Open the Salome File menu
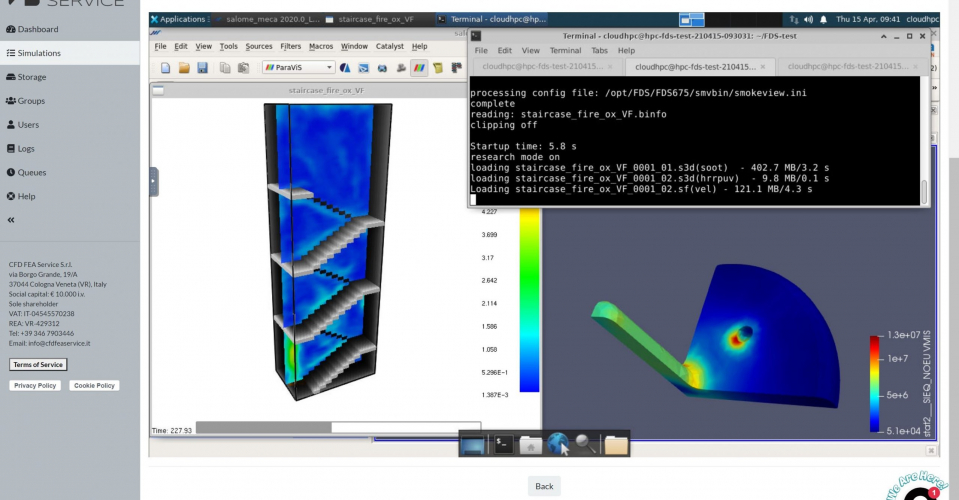 tap(160, 46)
